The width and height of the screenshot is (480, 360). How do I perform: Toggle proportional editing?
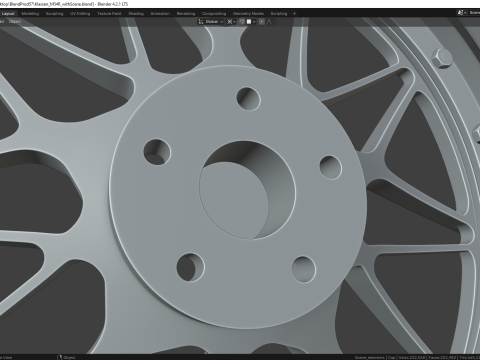point(262,22)
